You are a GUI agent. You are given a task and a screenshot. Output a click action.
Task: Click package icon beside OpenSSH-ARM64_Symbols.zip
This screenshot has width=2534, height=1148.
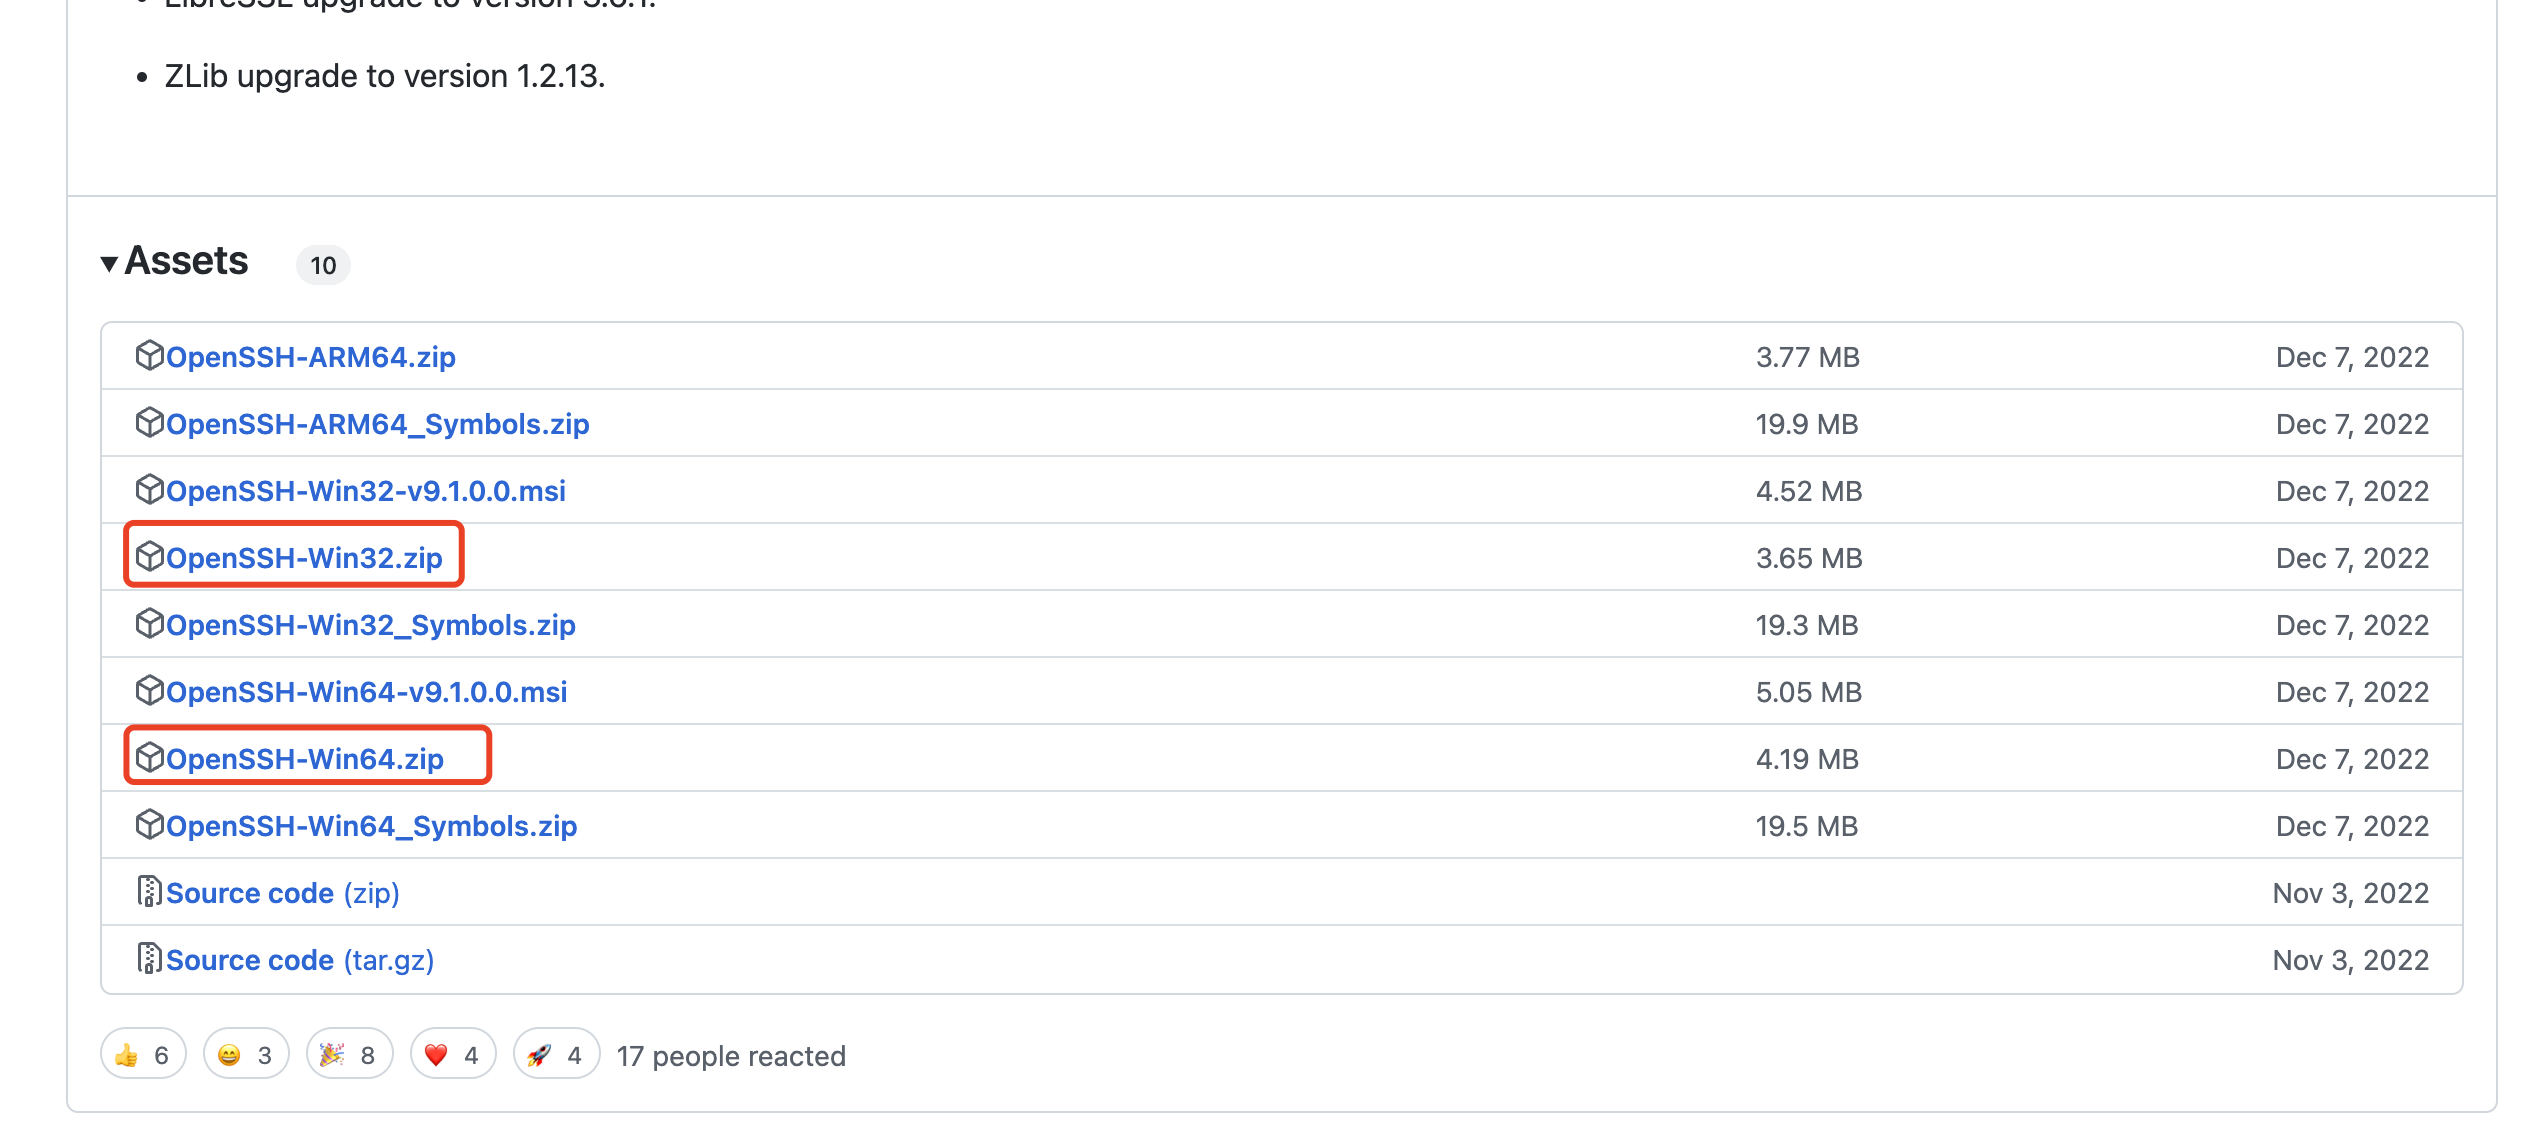(x=149, y=423)
